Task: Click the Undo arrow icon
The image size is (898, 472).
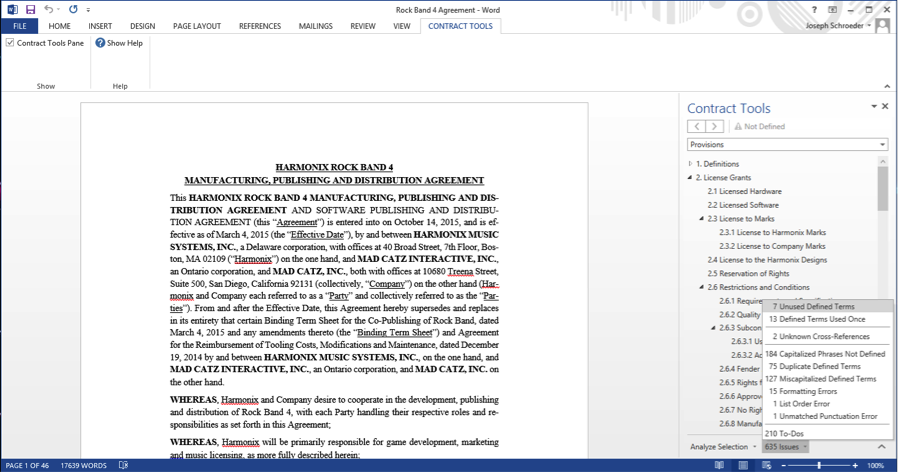Action: 49,9
